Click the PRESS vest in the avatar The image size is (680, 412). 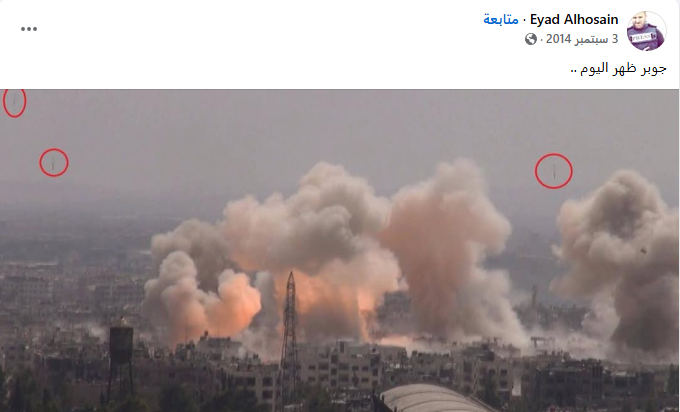[x=641, y=37]
